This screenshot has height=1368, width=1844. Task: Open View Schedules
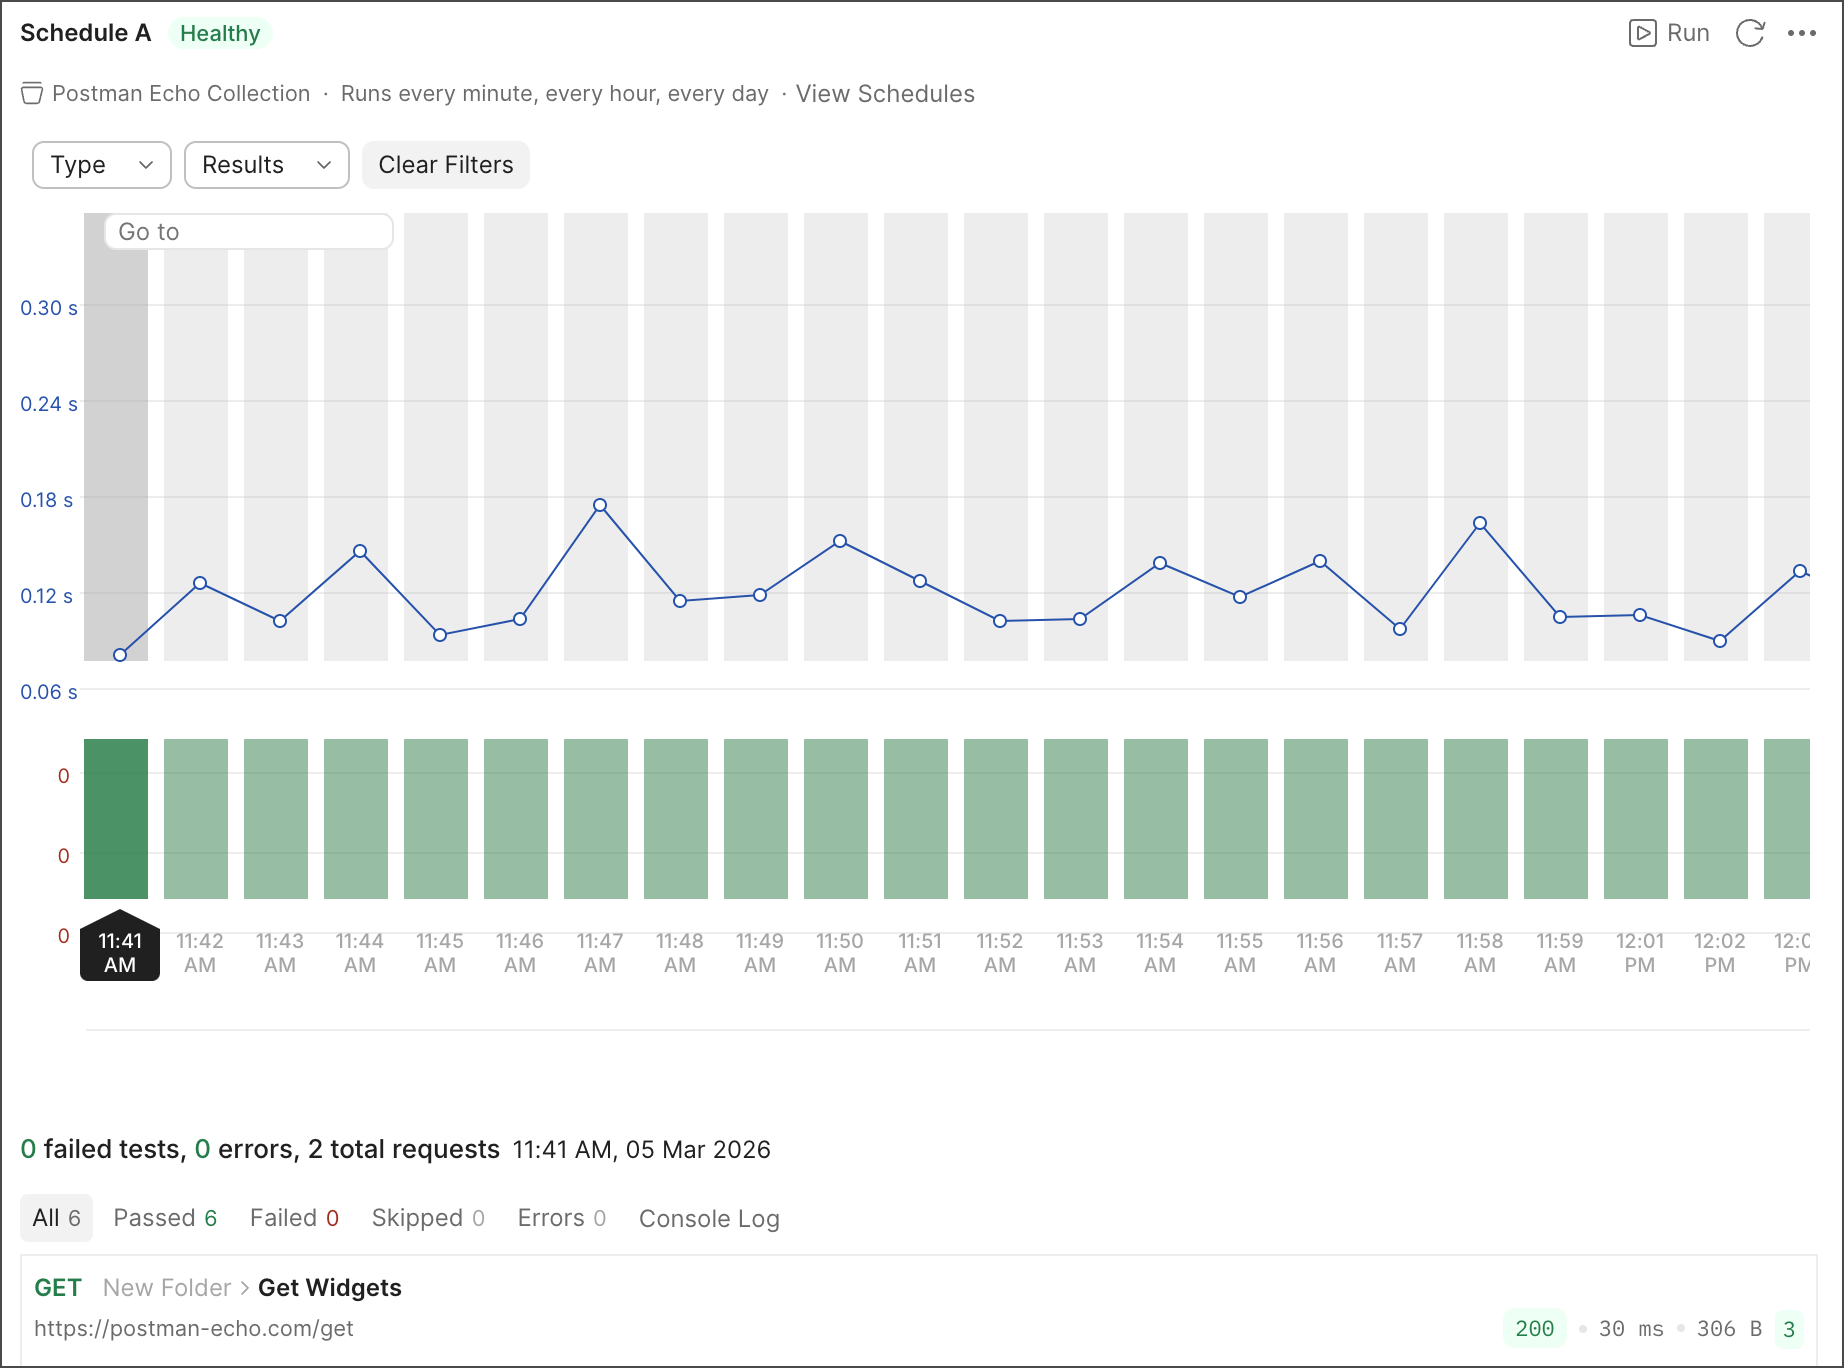tap(884, 93)
